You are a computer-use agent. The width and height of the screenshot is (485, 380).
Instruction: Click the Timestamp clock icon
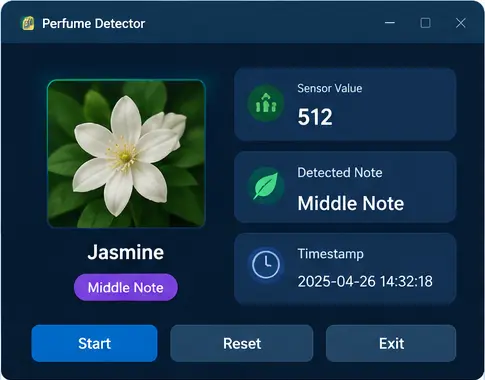pyautogui.click(x=266, y=264)
